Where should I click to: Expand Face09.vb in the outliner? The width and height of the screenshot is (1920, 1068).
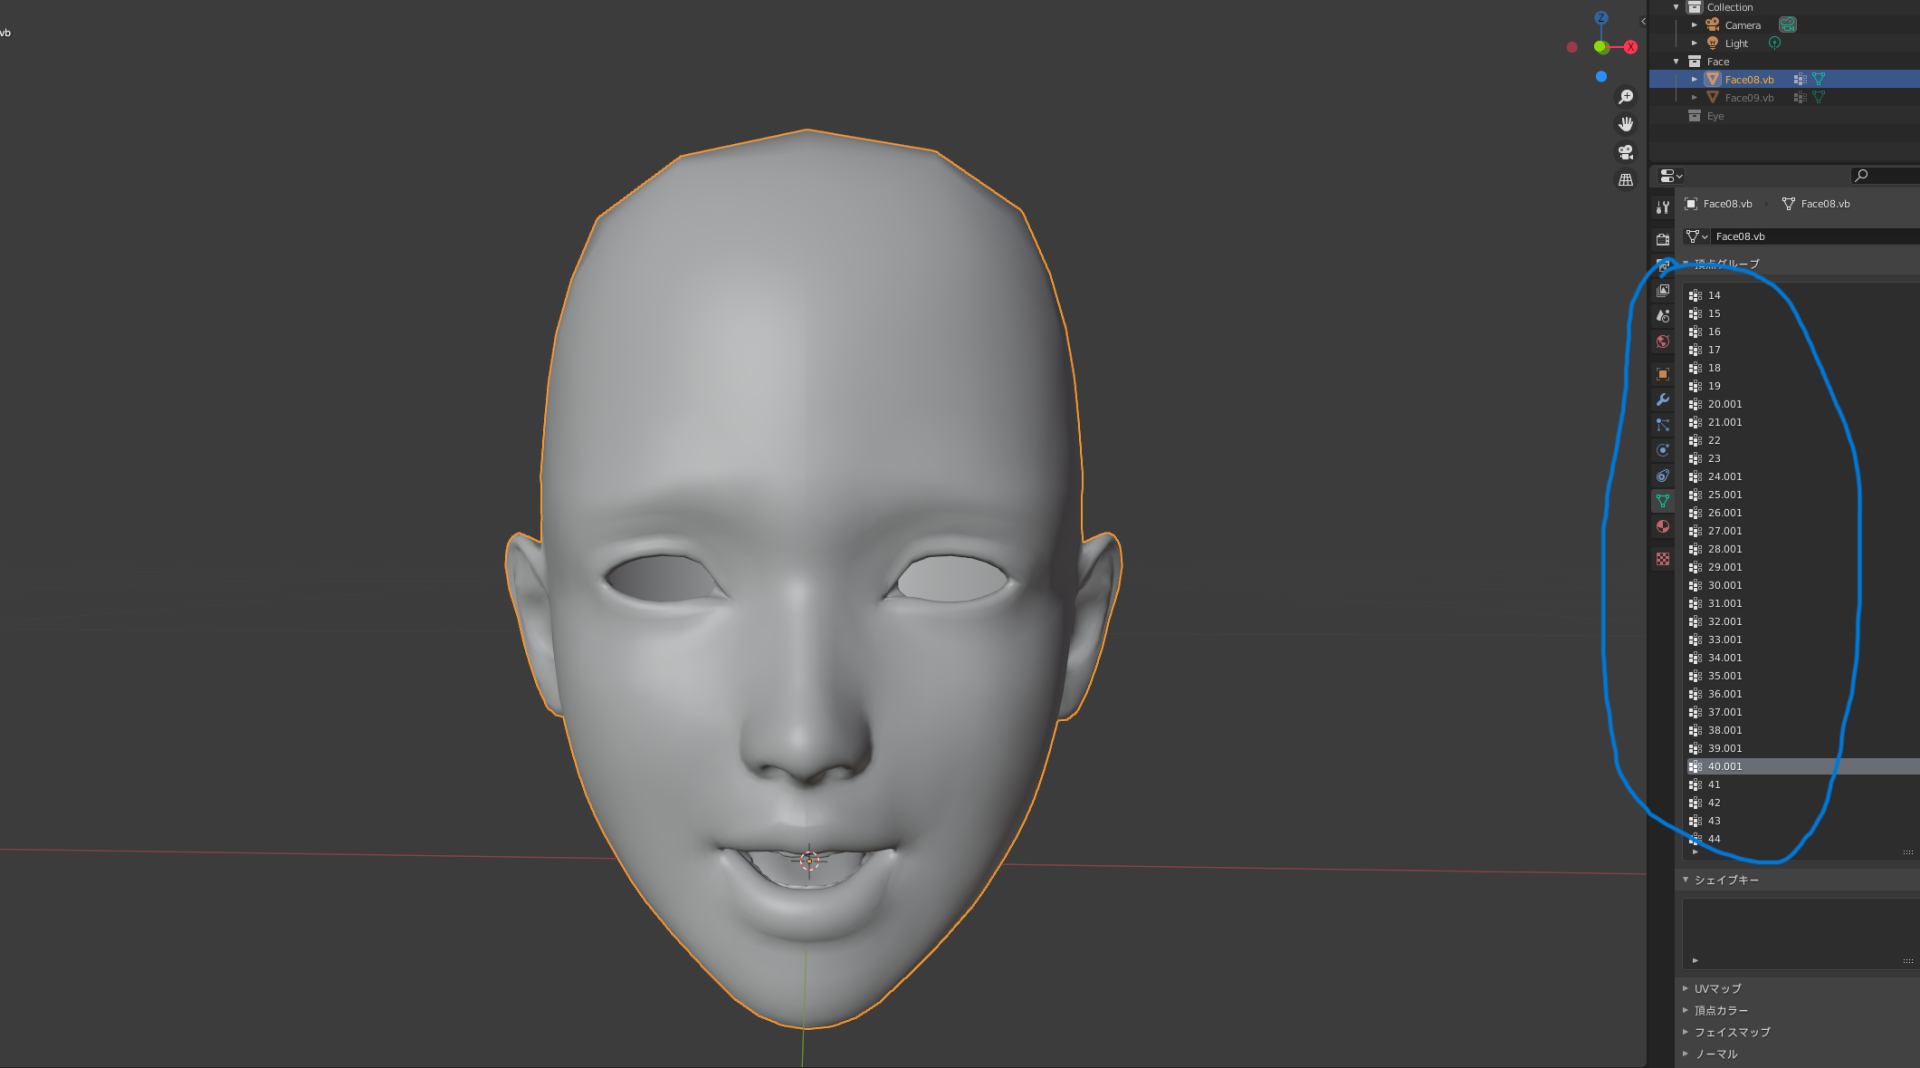pos(1694,97)
